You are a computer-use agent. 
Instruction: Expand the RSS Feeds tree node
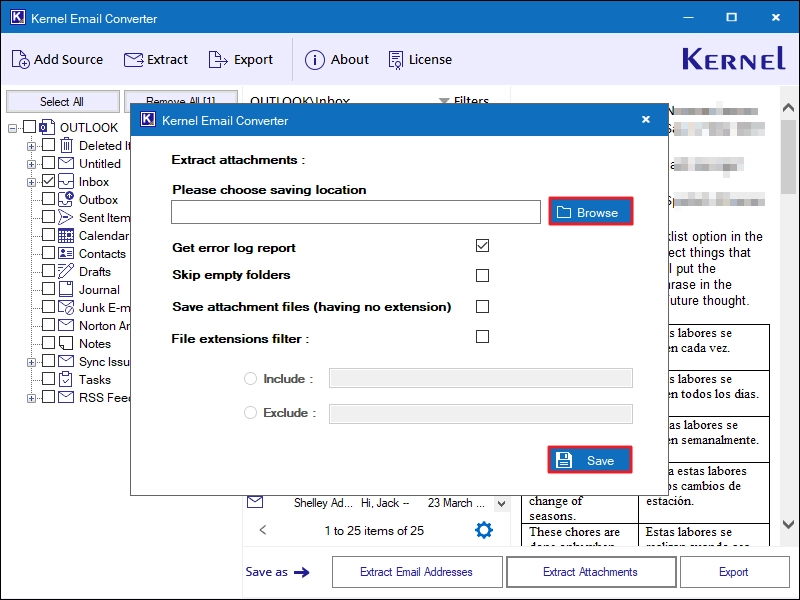coord(31,398)
